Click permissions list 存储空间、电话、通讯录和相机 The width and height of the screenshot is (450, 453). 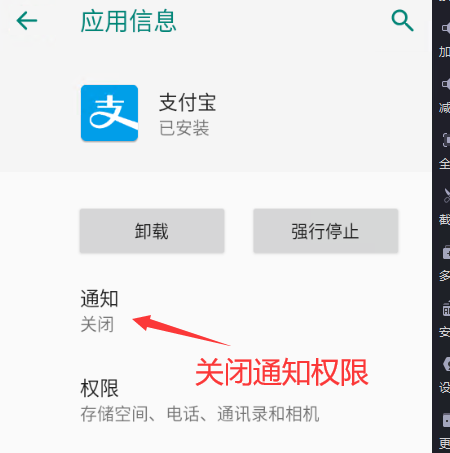coord(200,414)
